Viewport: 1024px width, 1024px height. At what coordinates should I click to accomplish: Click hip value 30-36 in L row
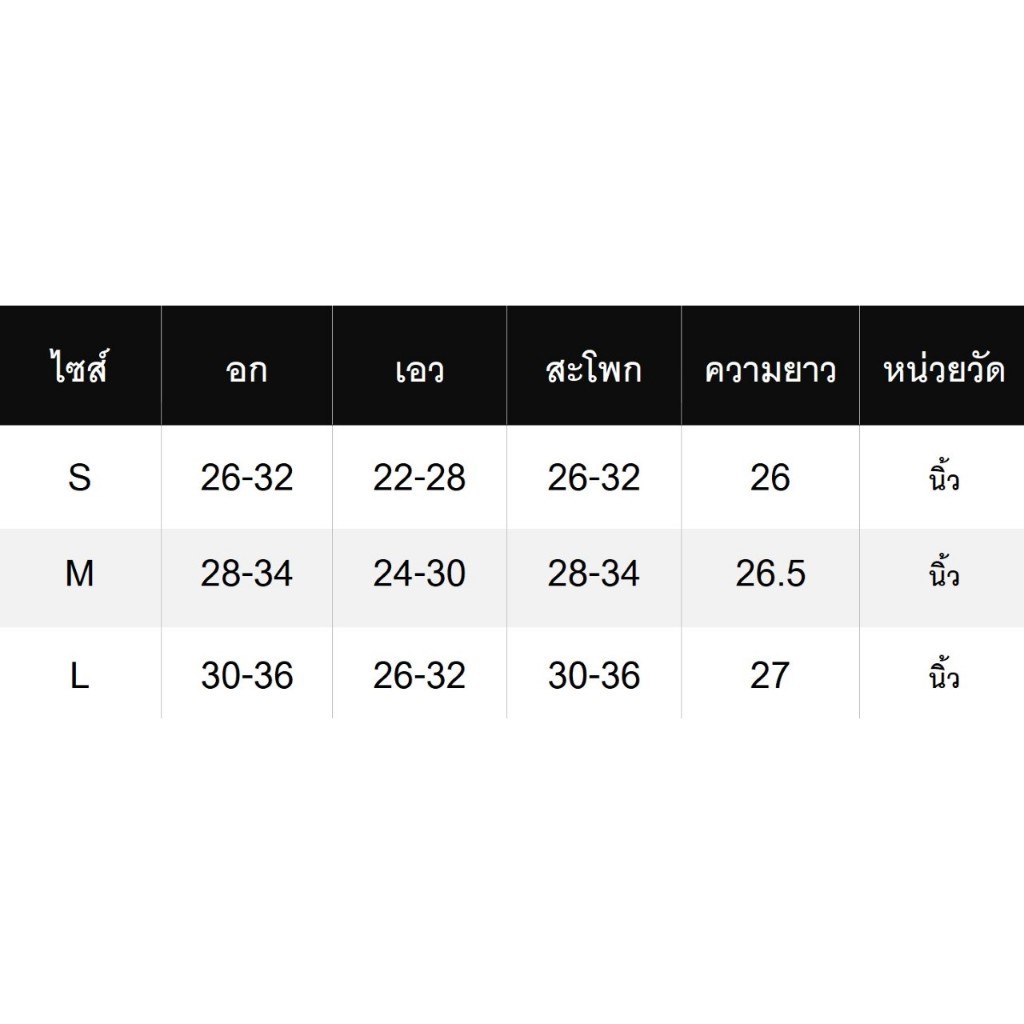(594, 675)
